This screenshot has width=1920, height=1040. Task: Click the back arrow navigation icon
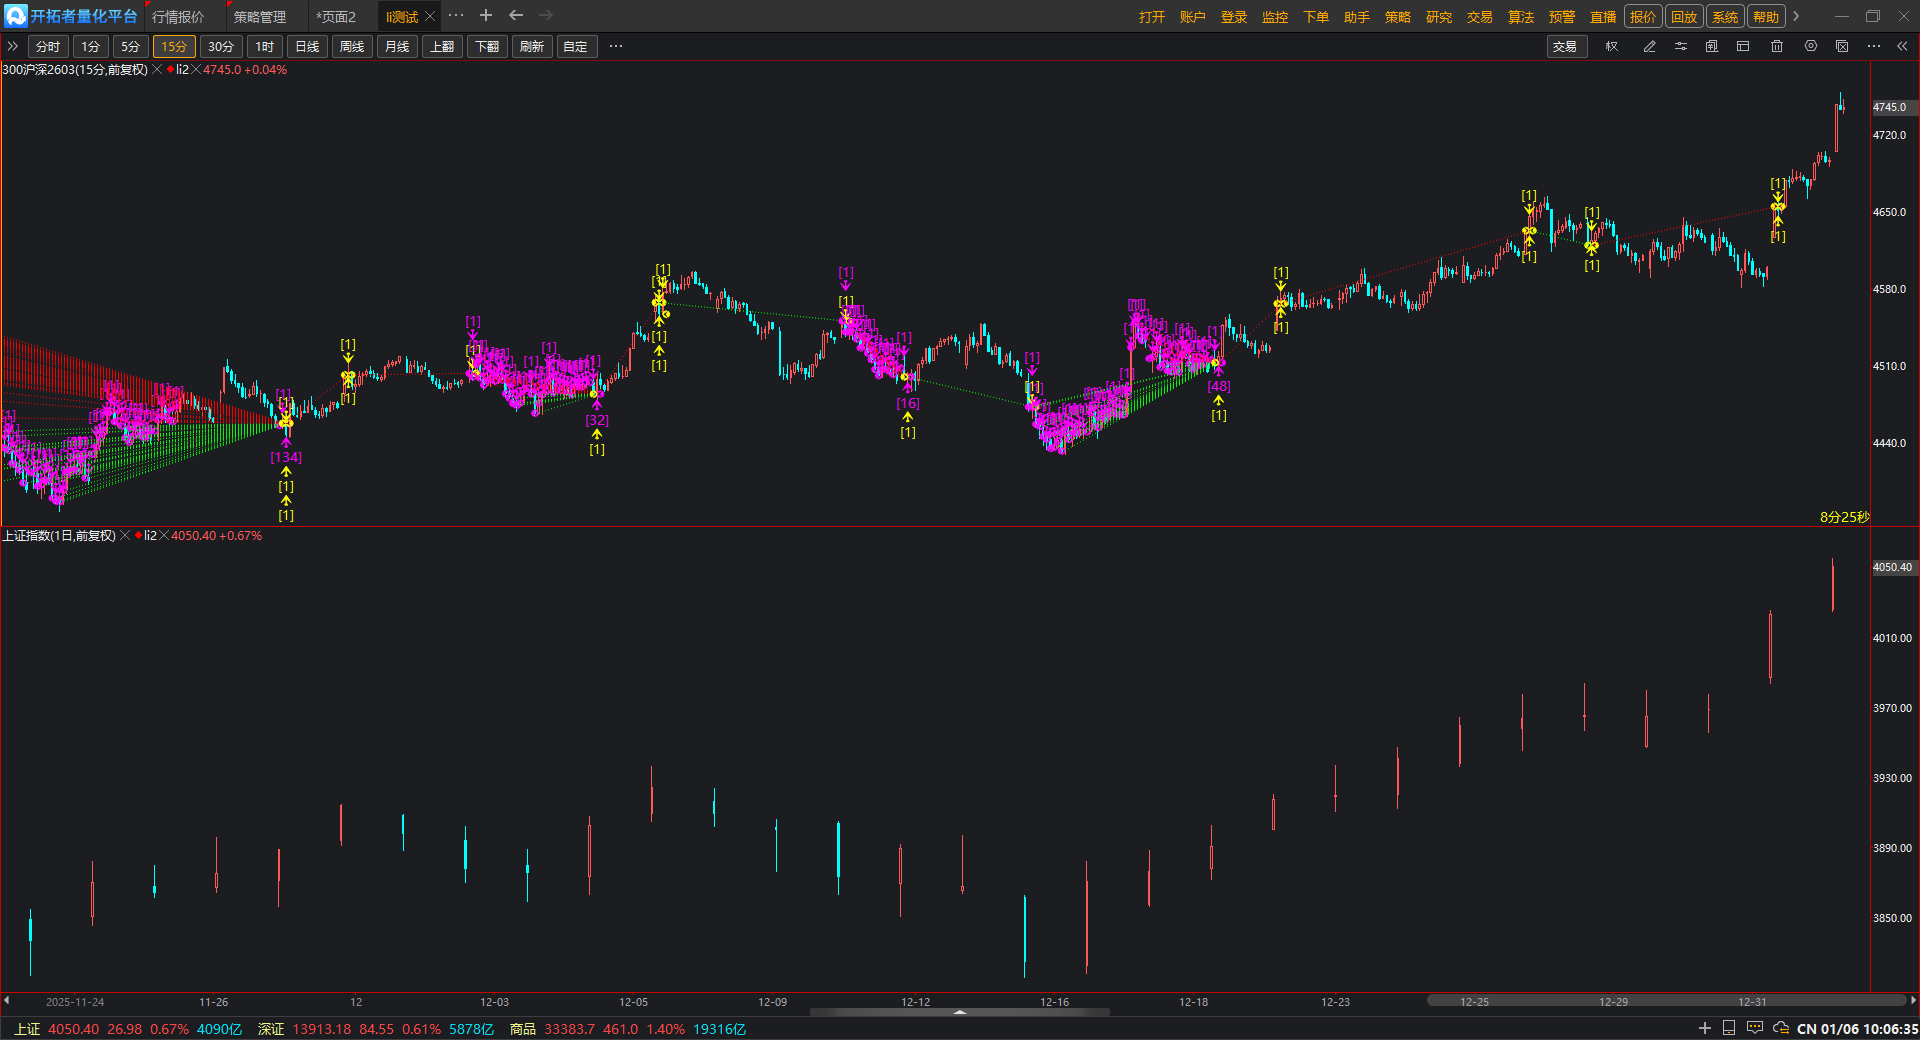tap(516, 16)
